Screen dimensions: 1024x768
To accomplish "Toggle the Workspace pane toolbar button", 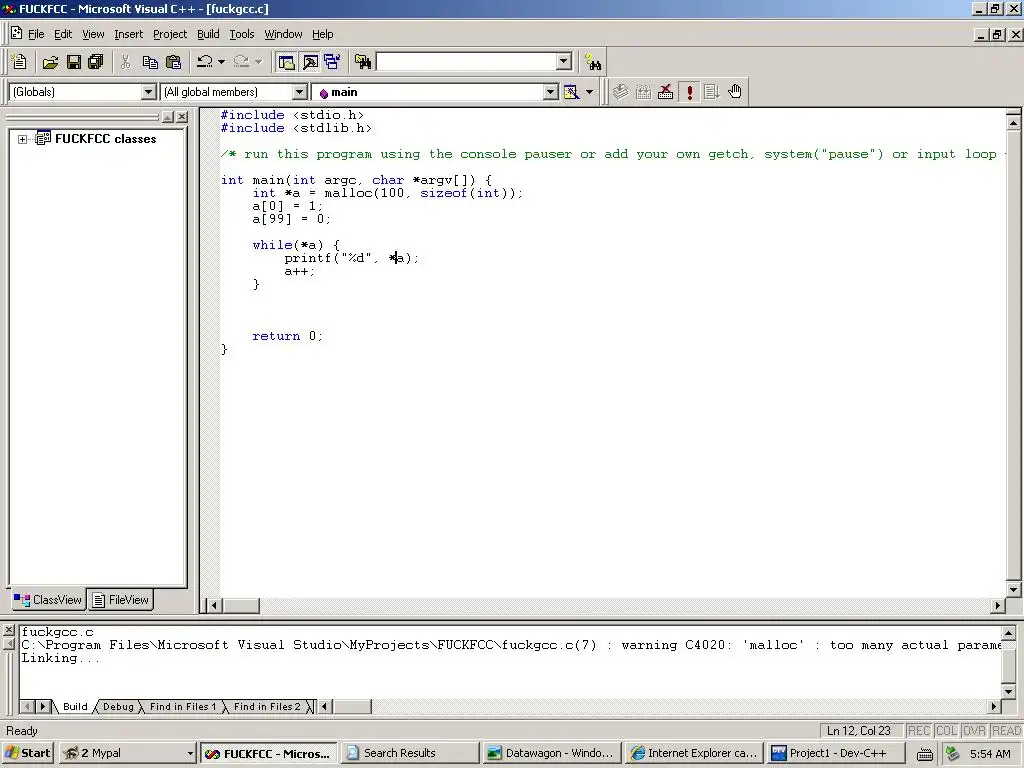I will 286,62.
